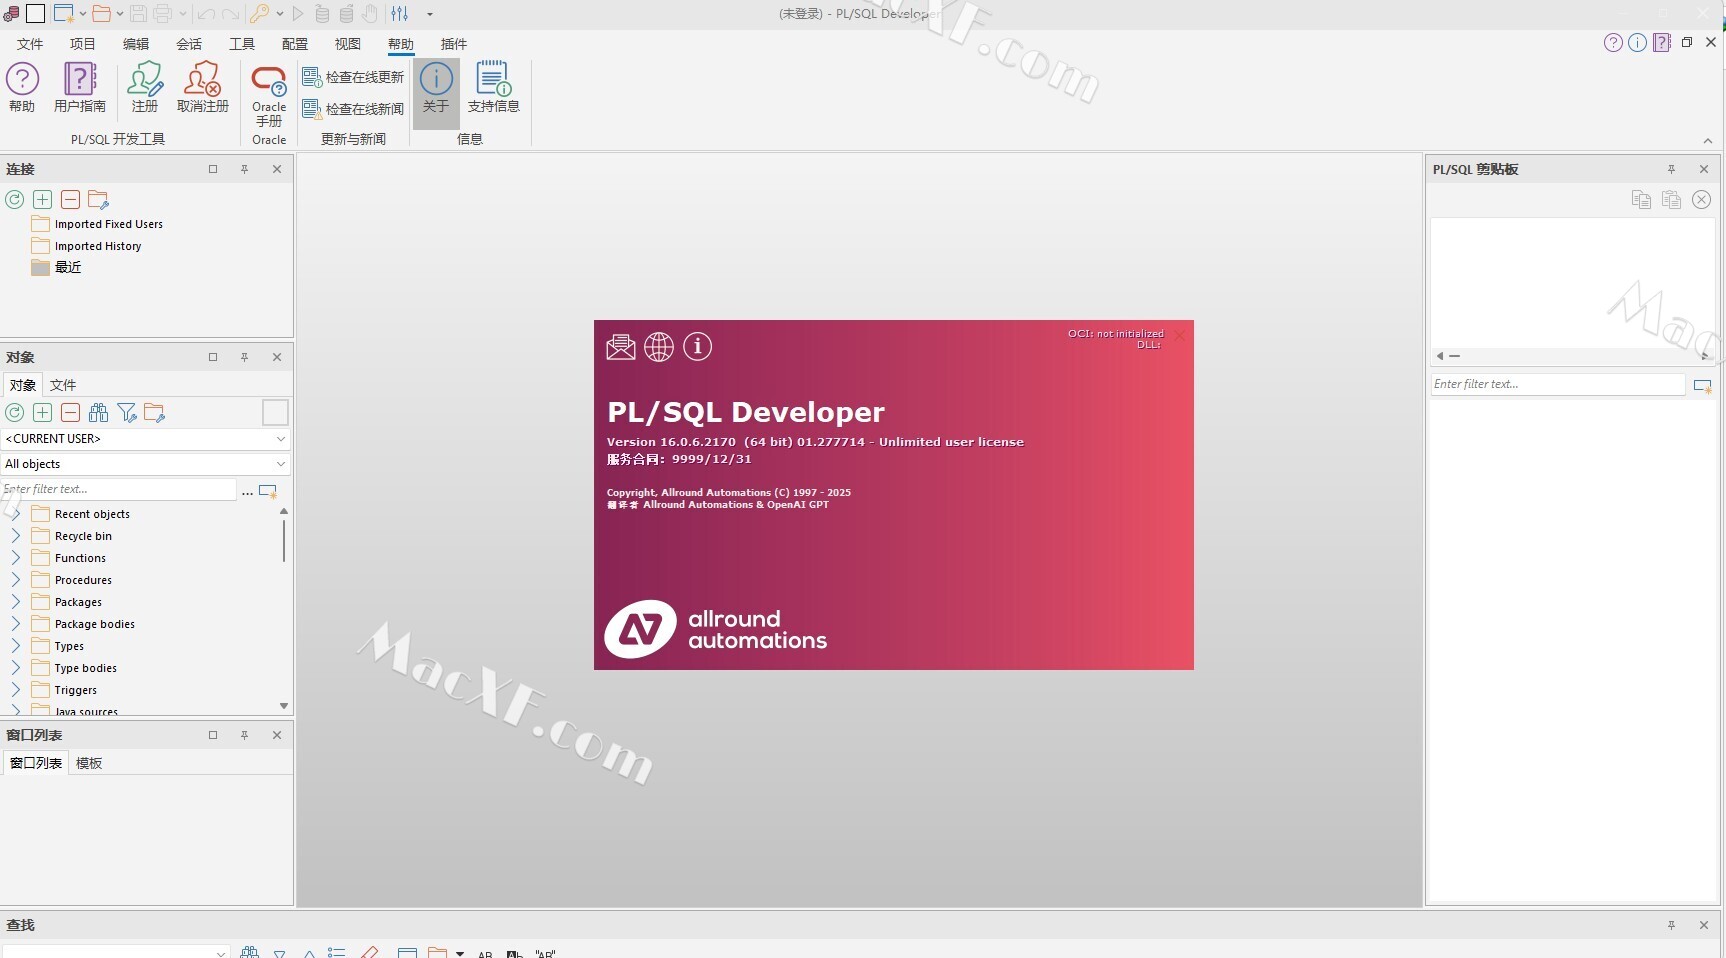Click 检查在线更新 check online updates
The width and height of the screenshot is (1726, 958).
pyautogui.click(x=353, y=77)
